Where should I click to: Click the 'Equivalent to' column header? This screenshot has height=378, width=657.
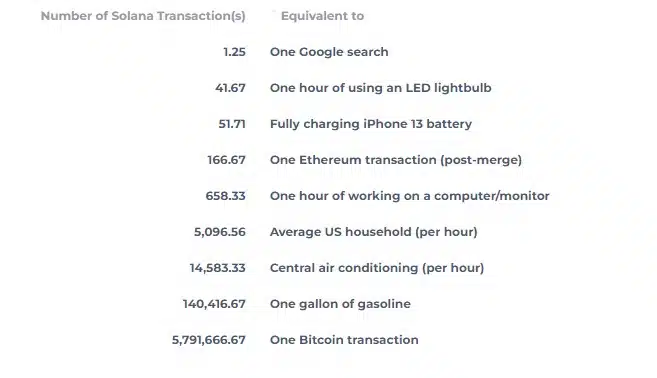pos(322,16)
